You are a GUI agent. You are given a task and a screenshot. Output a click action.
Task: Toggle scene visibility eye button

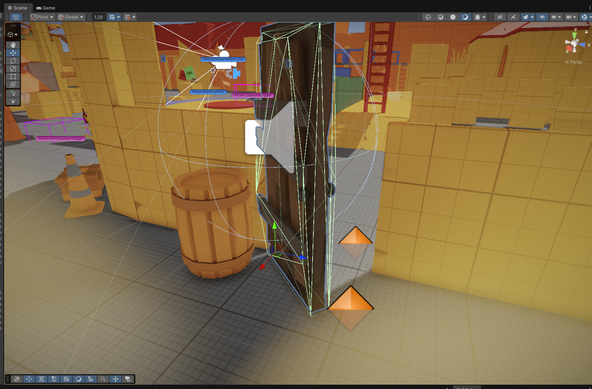(542, 17)
